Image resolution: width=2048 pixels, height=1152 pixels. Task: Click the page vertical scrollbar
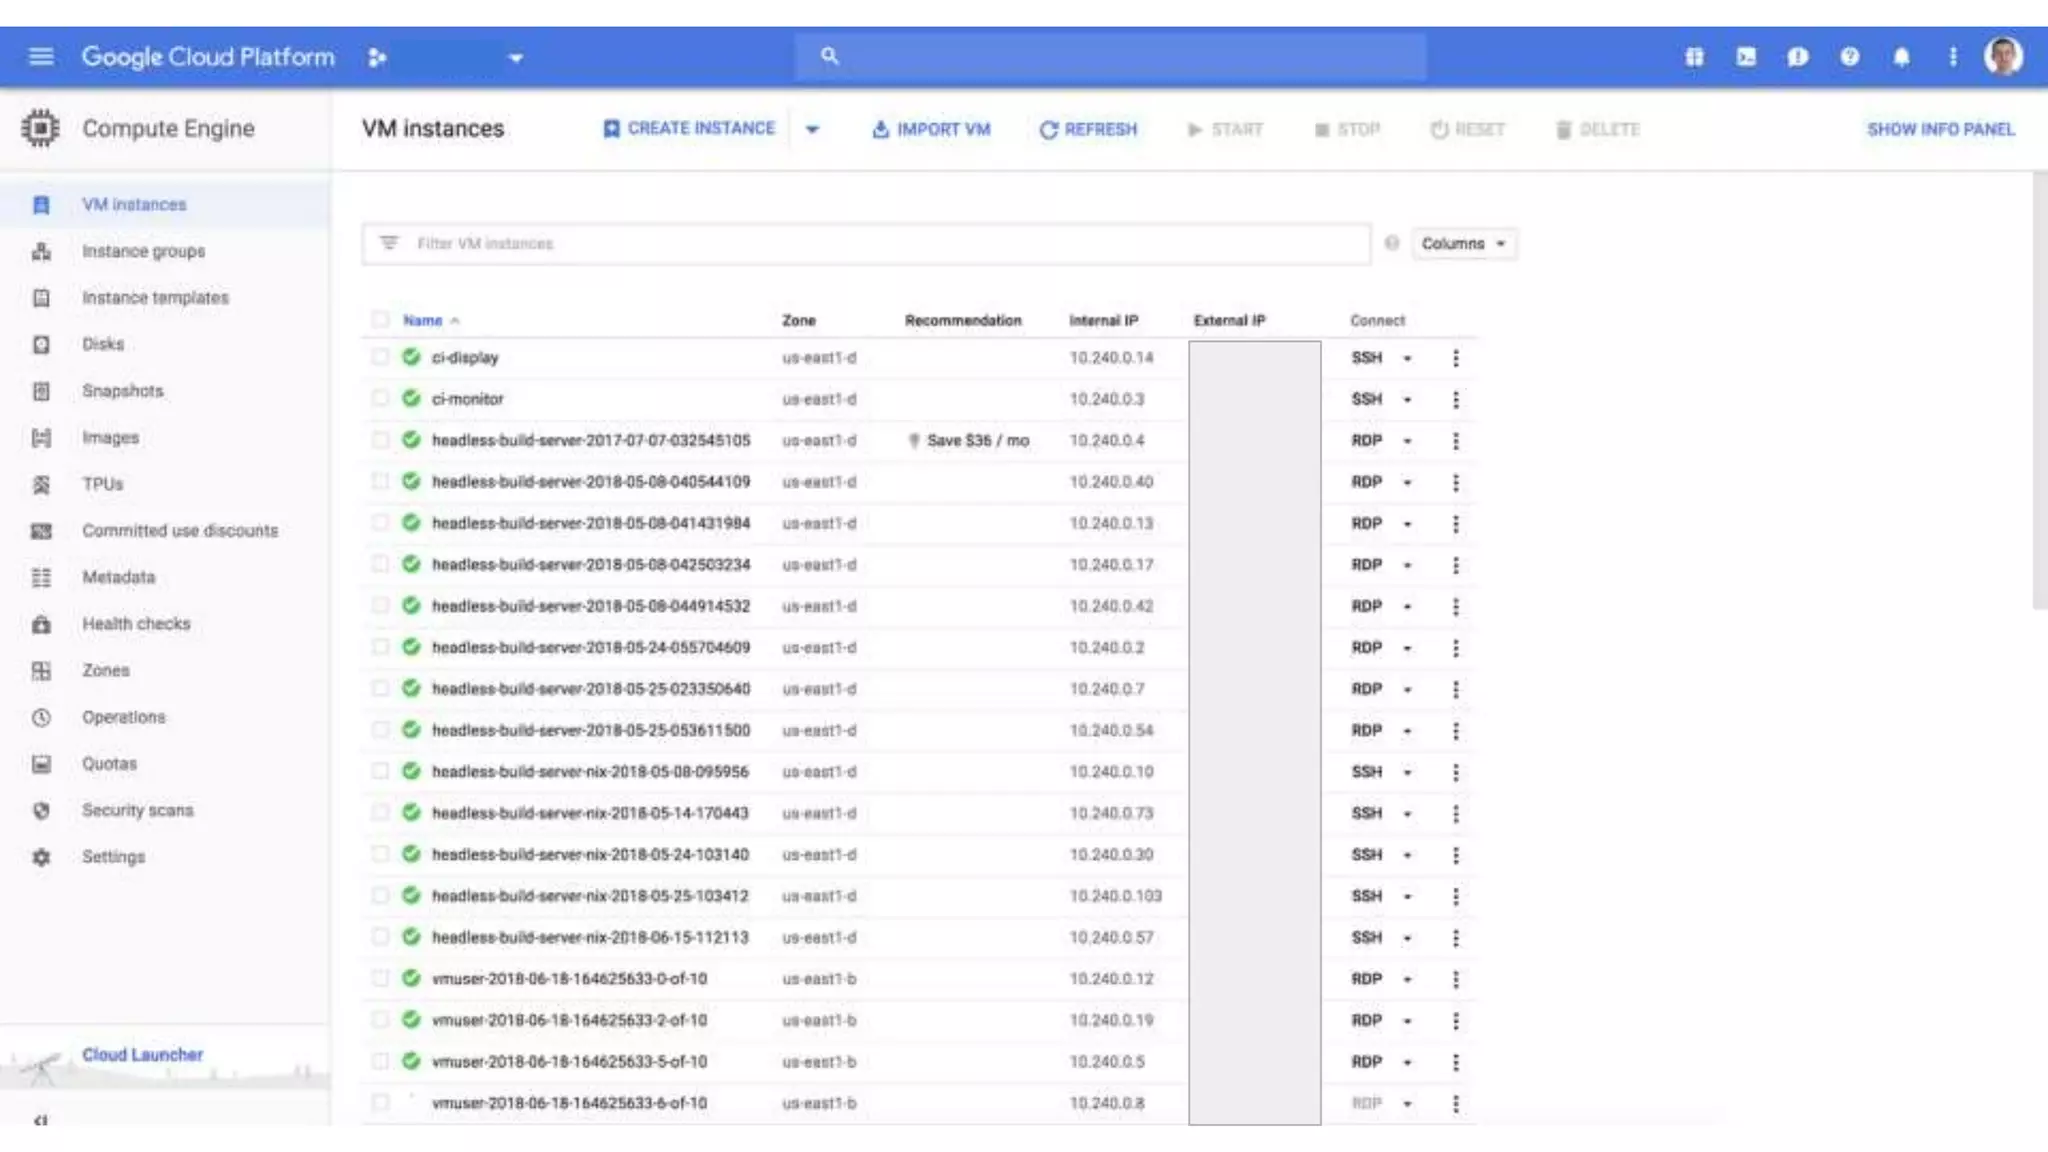tap(2039, 390)
